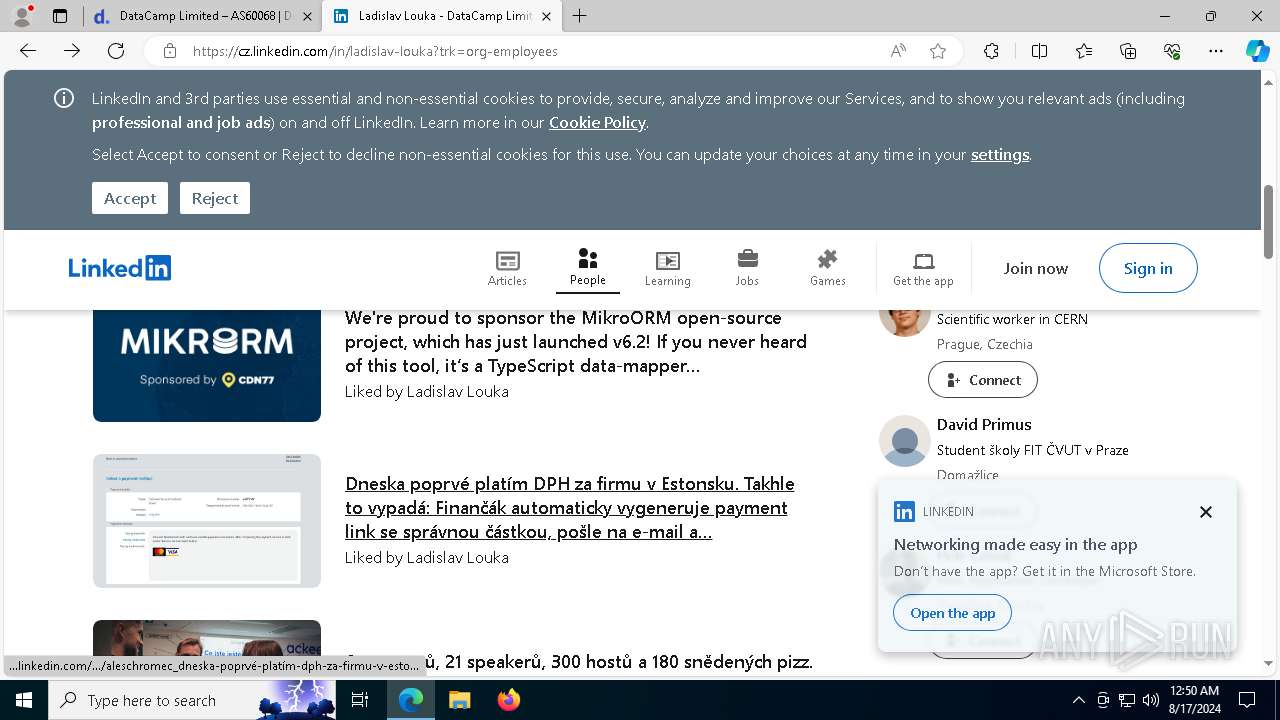1280x720 pixels.
Task: Open a new tab
Action: click(580, 16)
